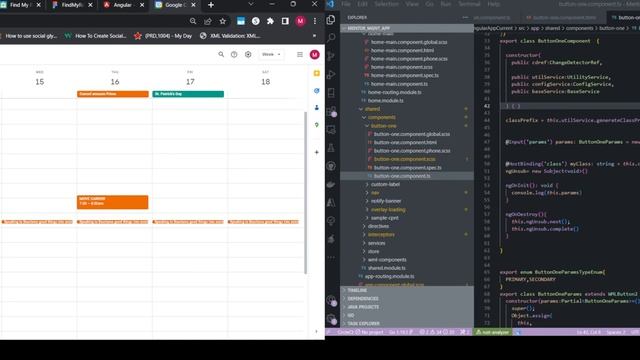Screen dimensions: 640x360
Task: Expand the sample-cpnt folder
Action: click(367, 218)
